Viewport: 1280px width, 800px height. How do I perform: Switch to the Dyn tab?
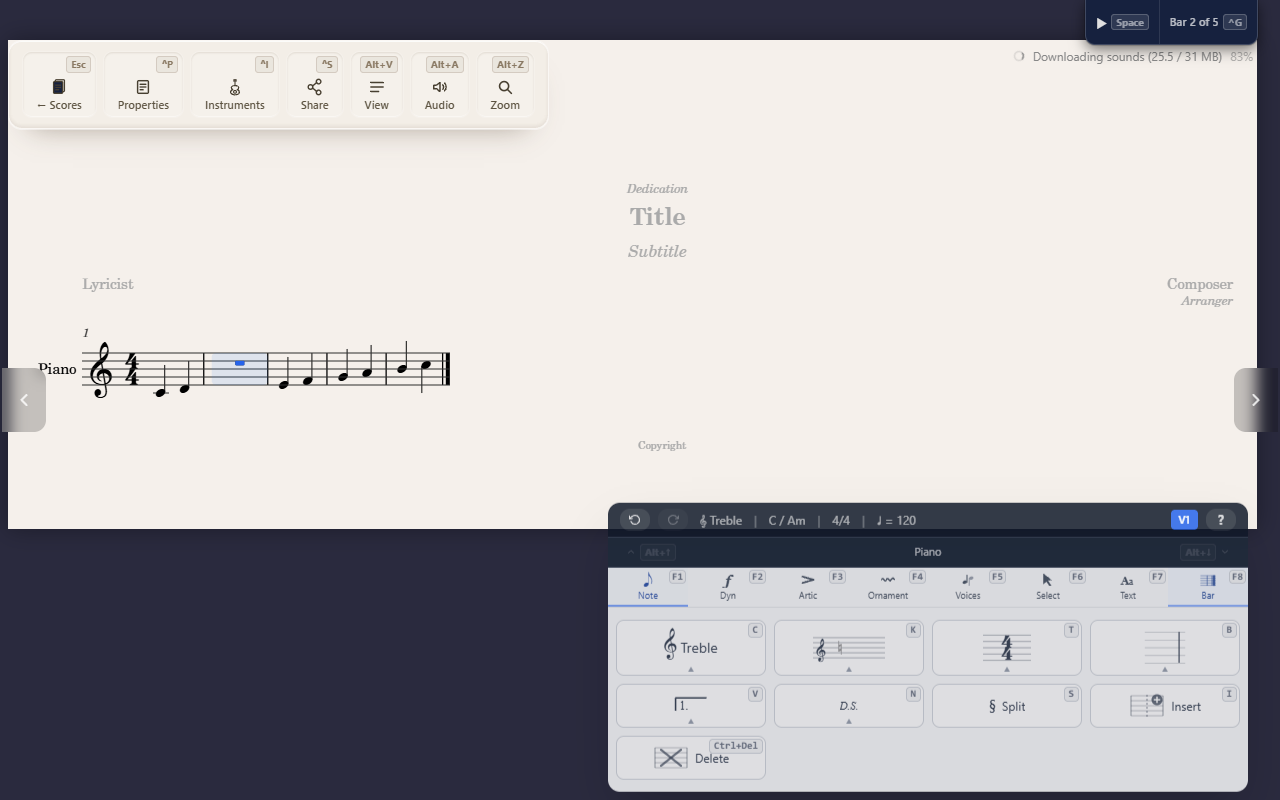(728, 587)
